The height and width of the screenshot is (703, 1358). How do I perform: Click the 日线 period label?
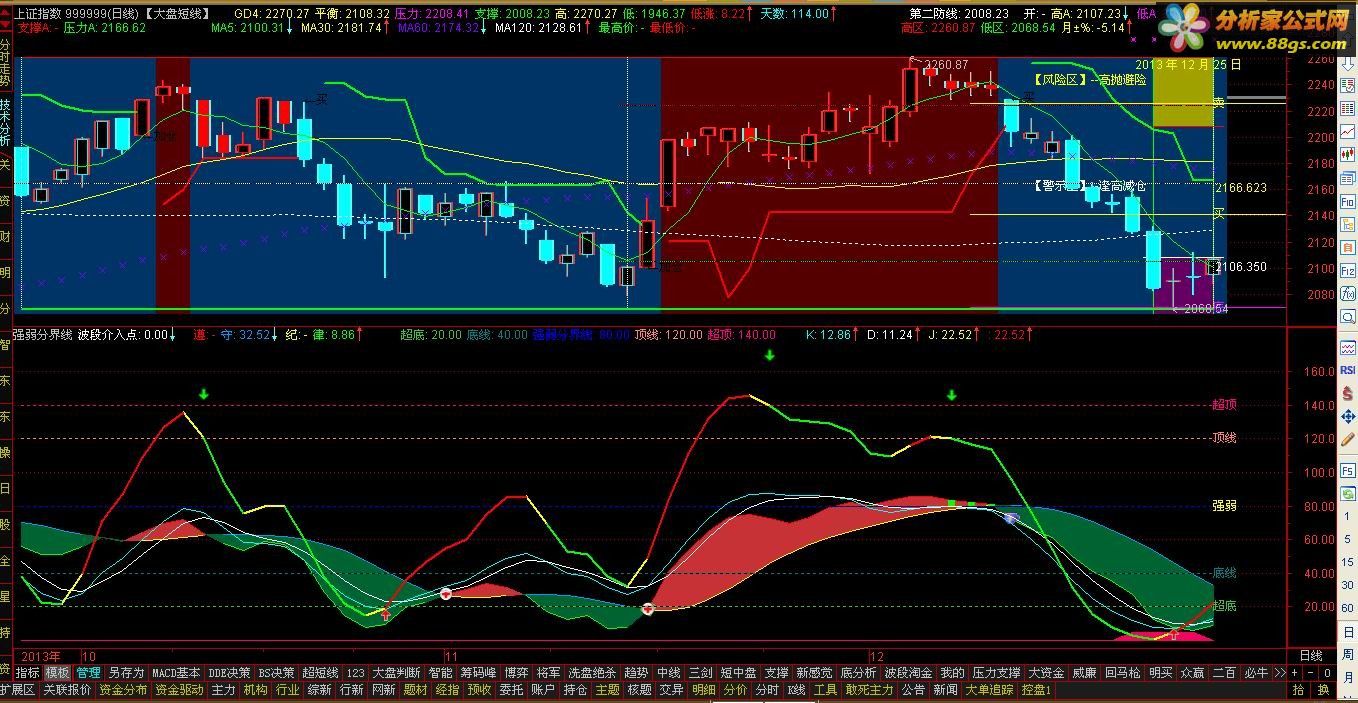[x=1310, y=656]
